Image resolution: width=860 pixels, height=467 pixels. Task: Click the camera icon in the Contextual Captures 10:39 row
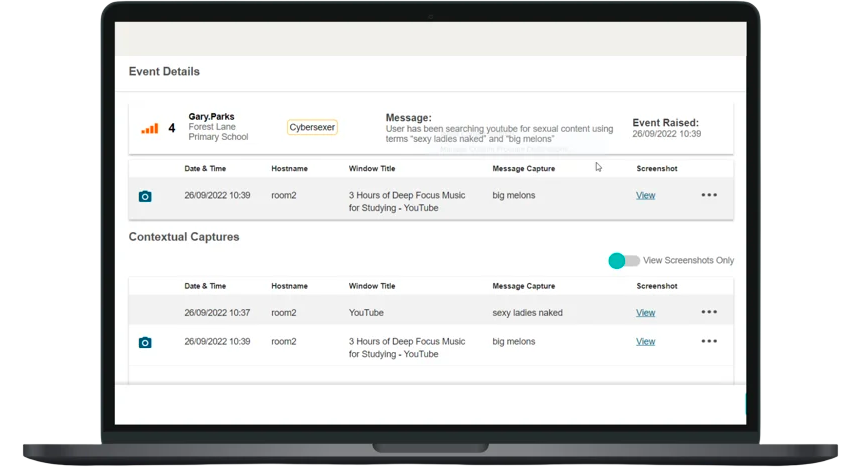pos(145,342)
